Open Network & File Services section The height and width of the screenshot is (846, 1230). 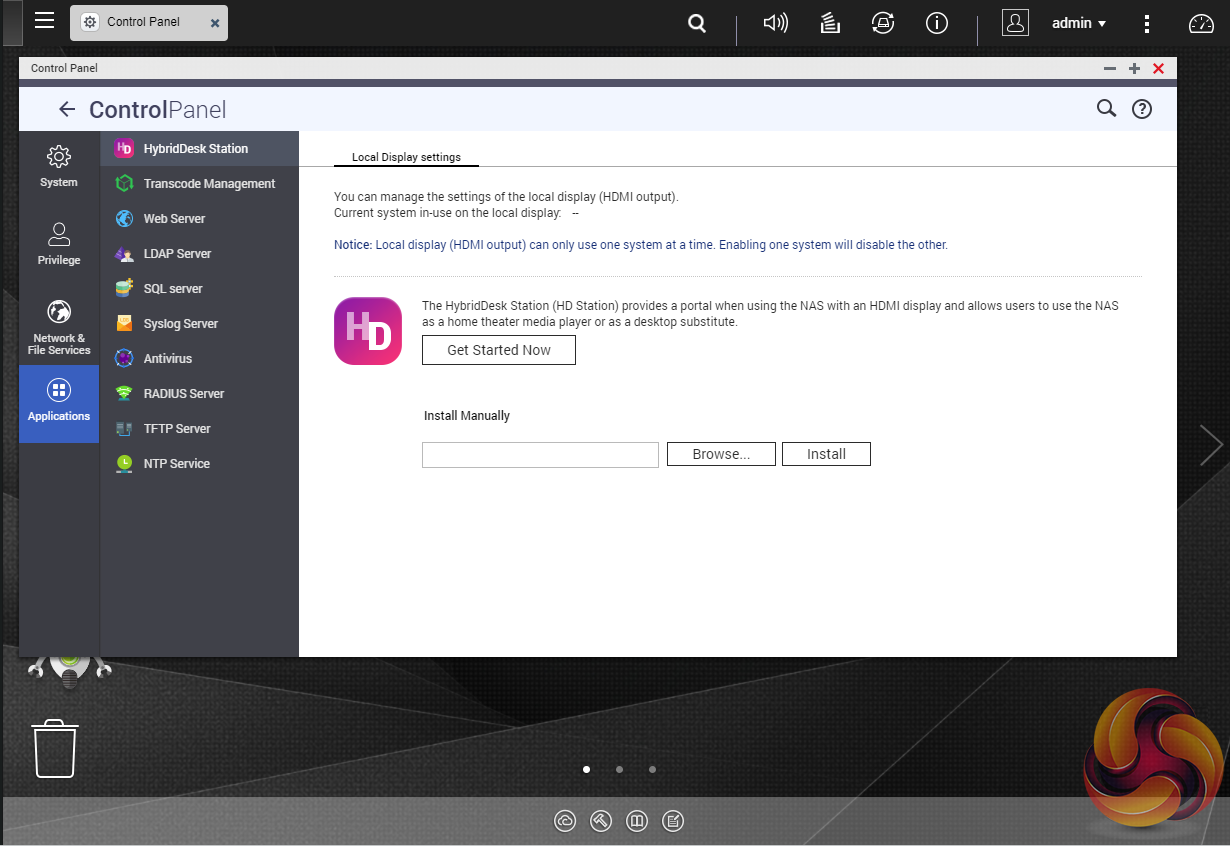[59, 326]
